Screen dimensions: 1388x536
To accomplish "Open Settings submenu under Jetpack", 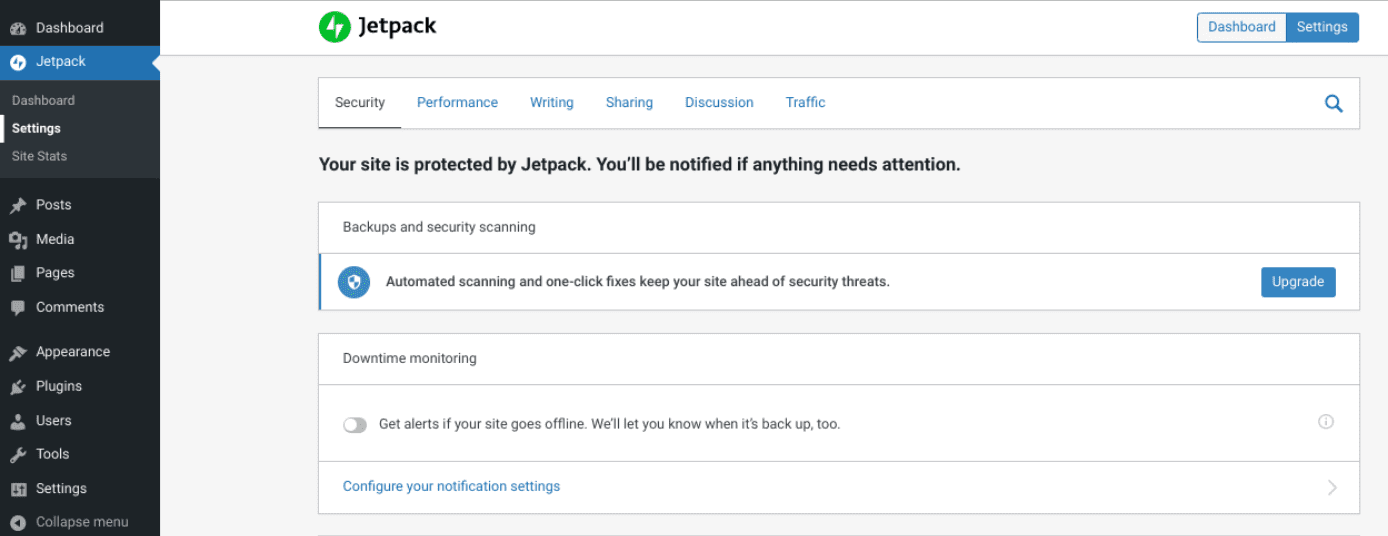I will tap(36, 128).
